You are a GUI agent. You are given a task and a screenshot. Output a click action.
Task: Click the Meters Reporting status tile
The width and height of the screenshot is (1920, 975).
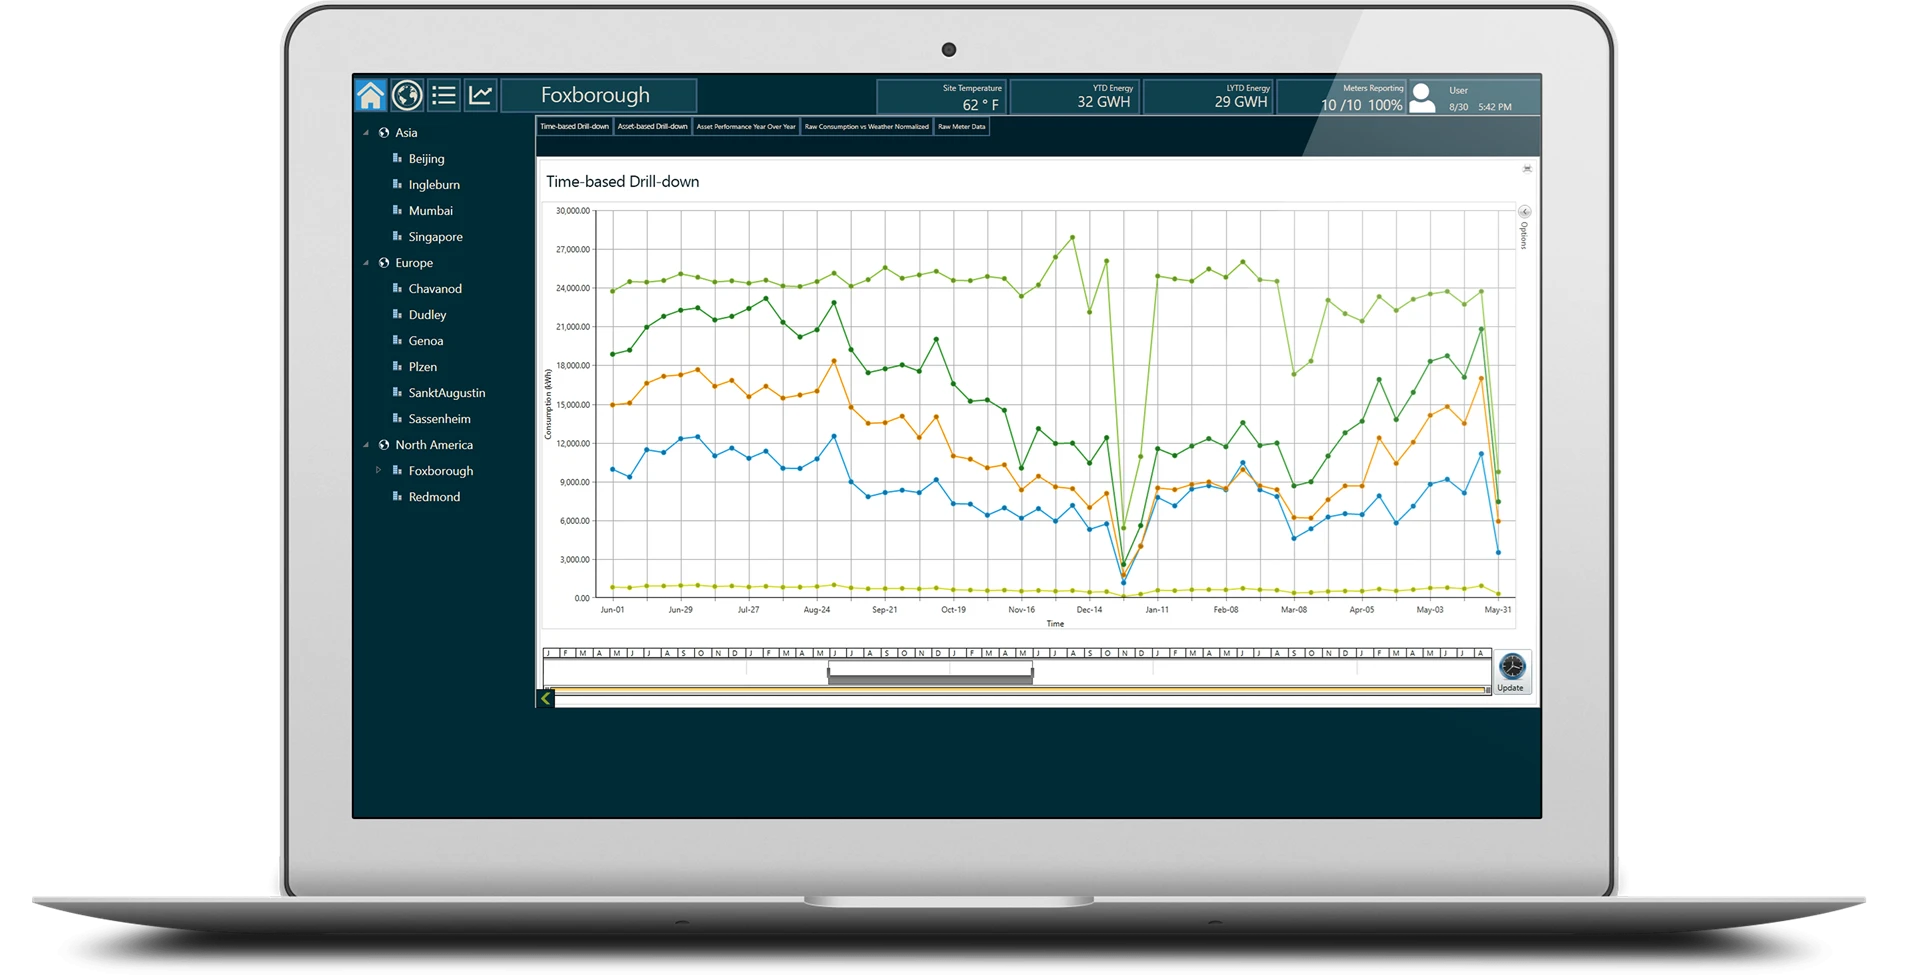point(1341,97)
